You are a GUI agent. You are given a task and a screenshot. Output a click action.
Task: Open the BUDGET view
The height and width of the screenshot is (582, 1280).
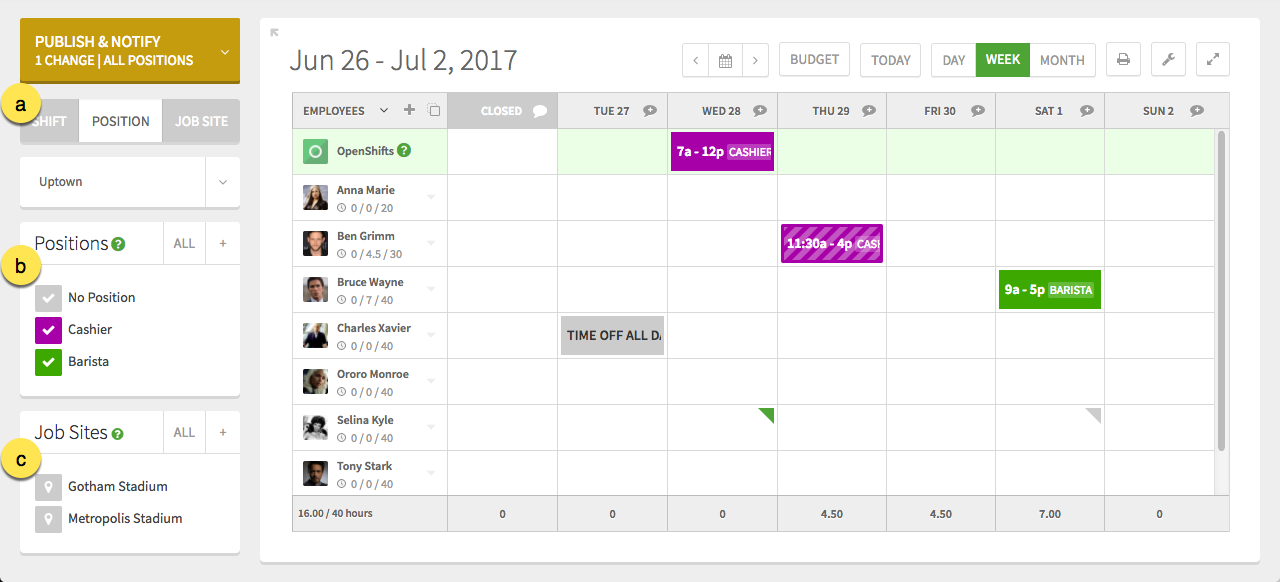(x=813, y=59)
